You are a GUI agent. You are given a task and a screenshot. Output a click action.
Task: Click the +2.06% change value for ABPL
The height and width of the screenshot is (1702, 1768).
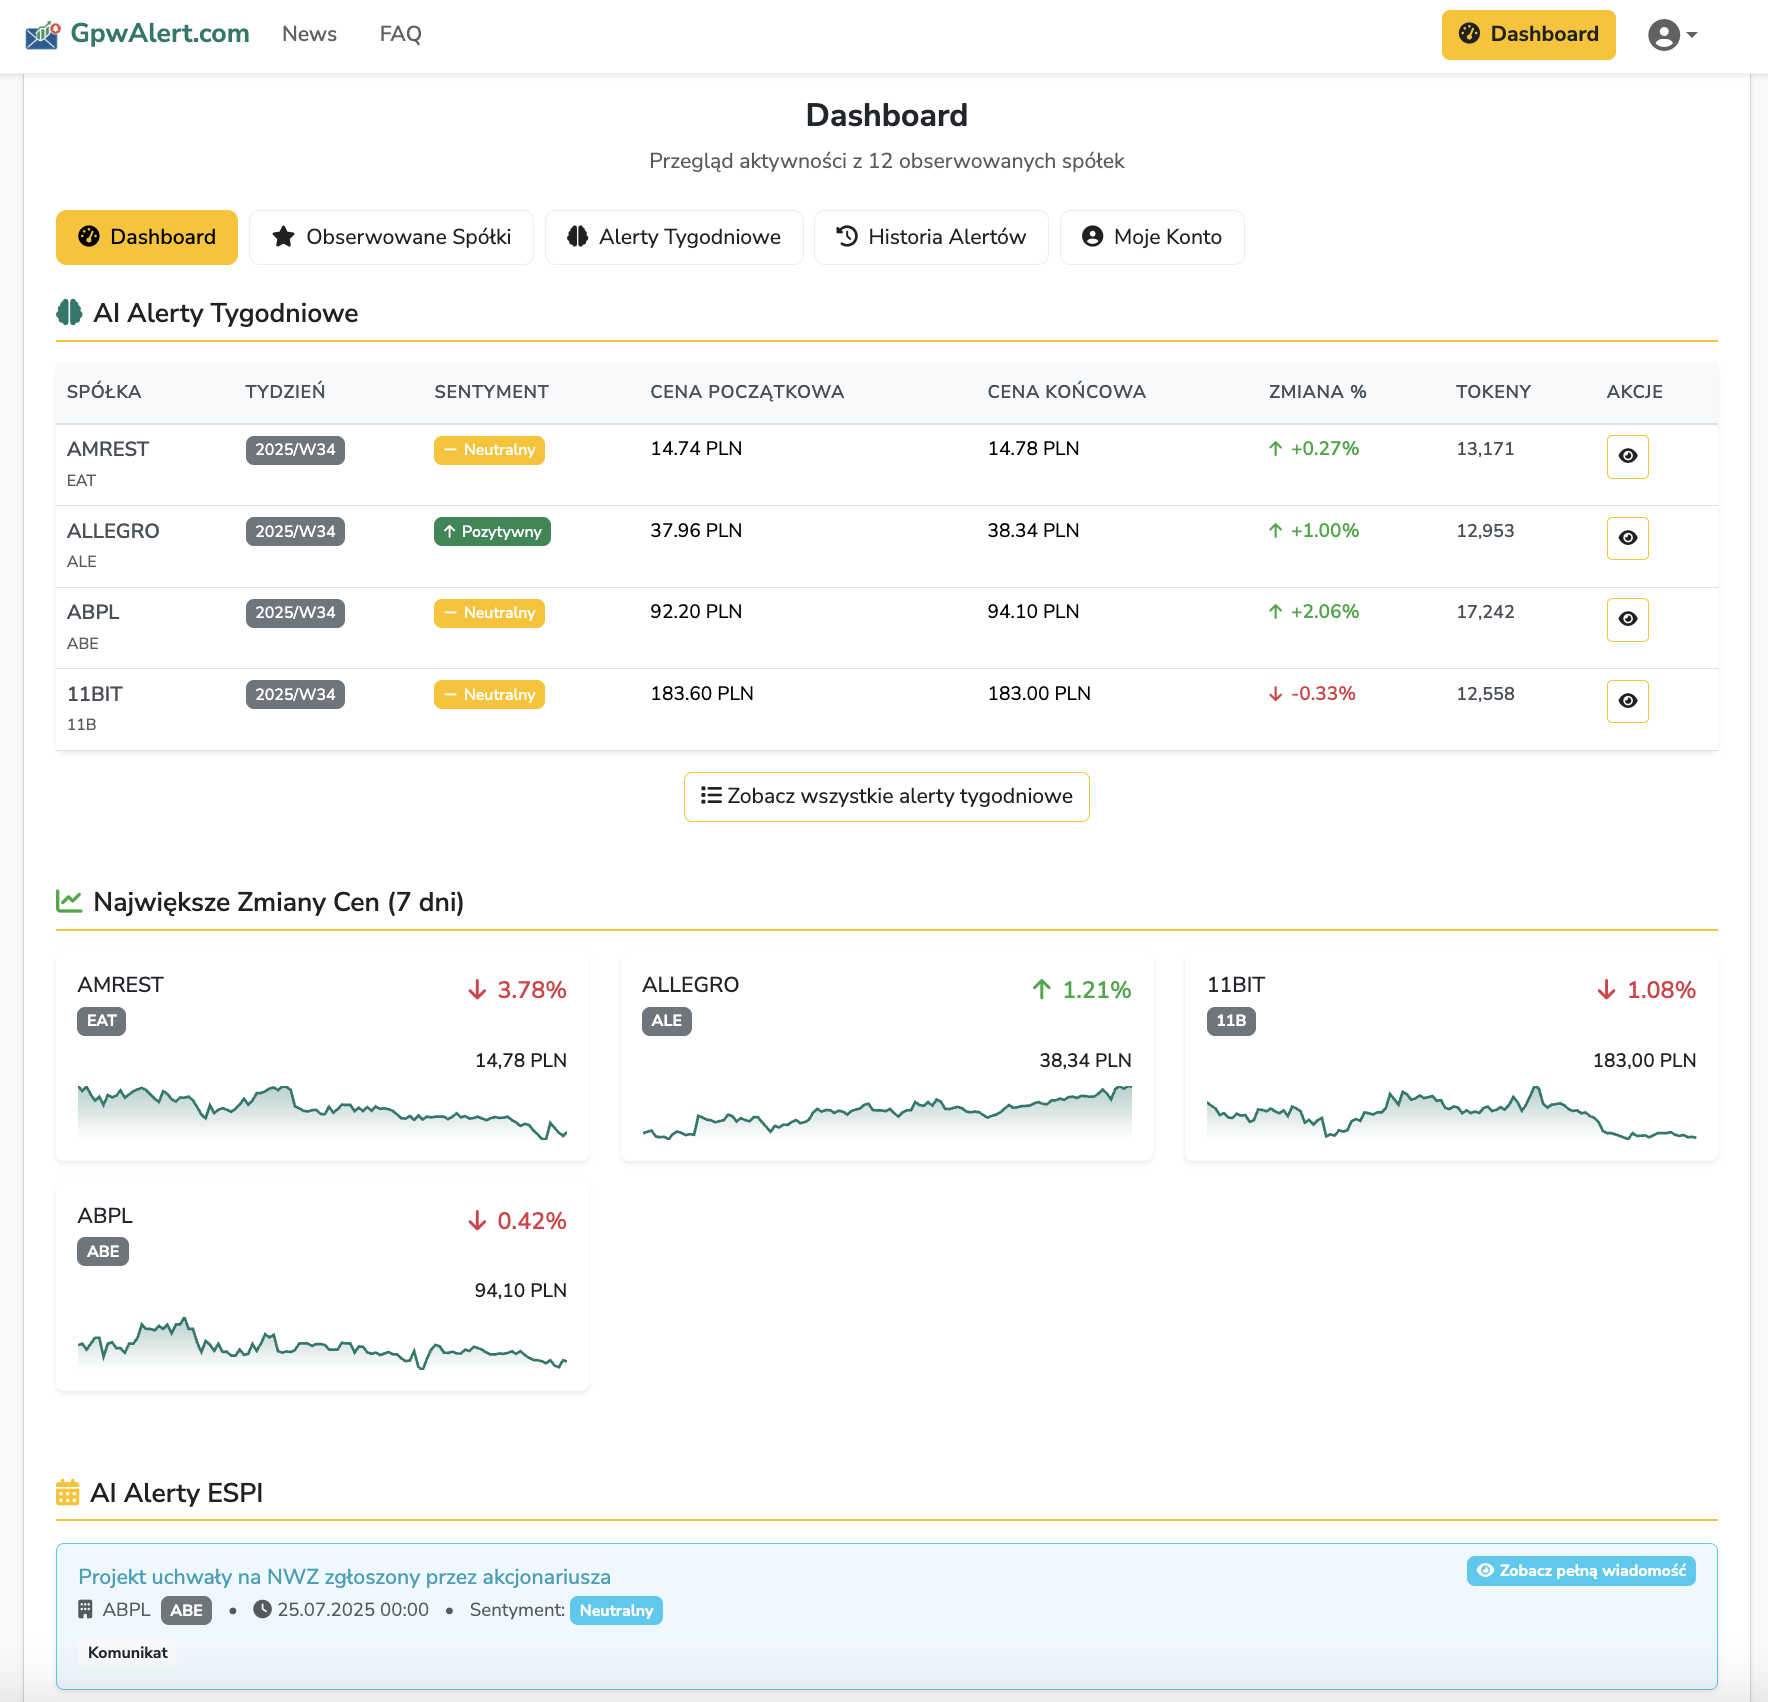click(x=1314, y=612)
